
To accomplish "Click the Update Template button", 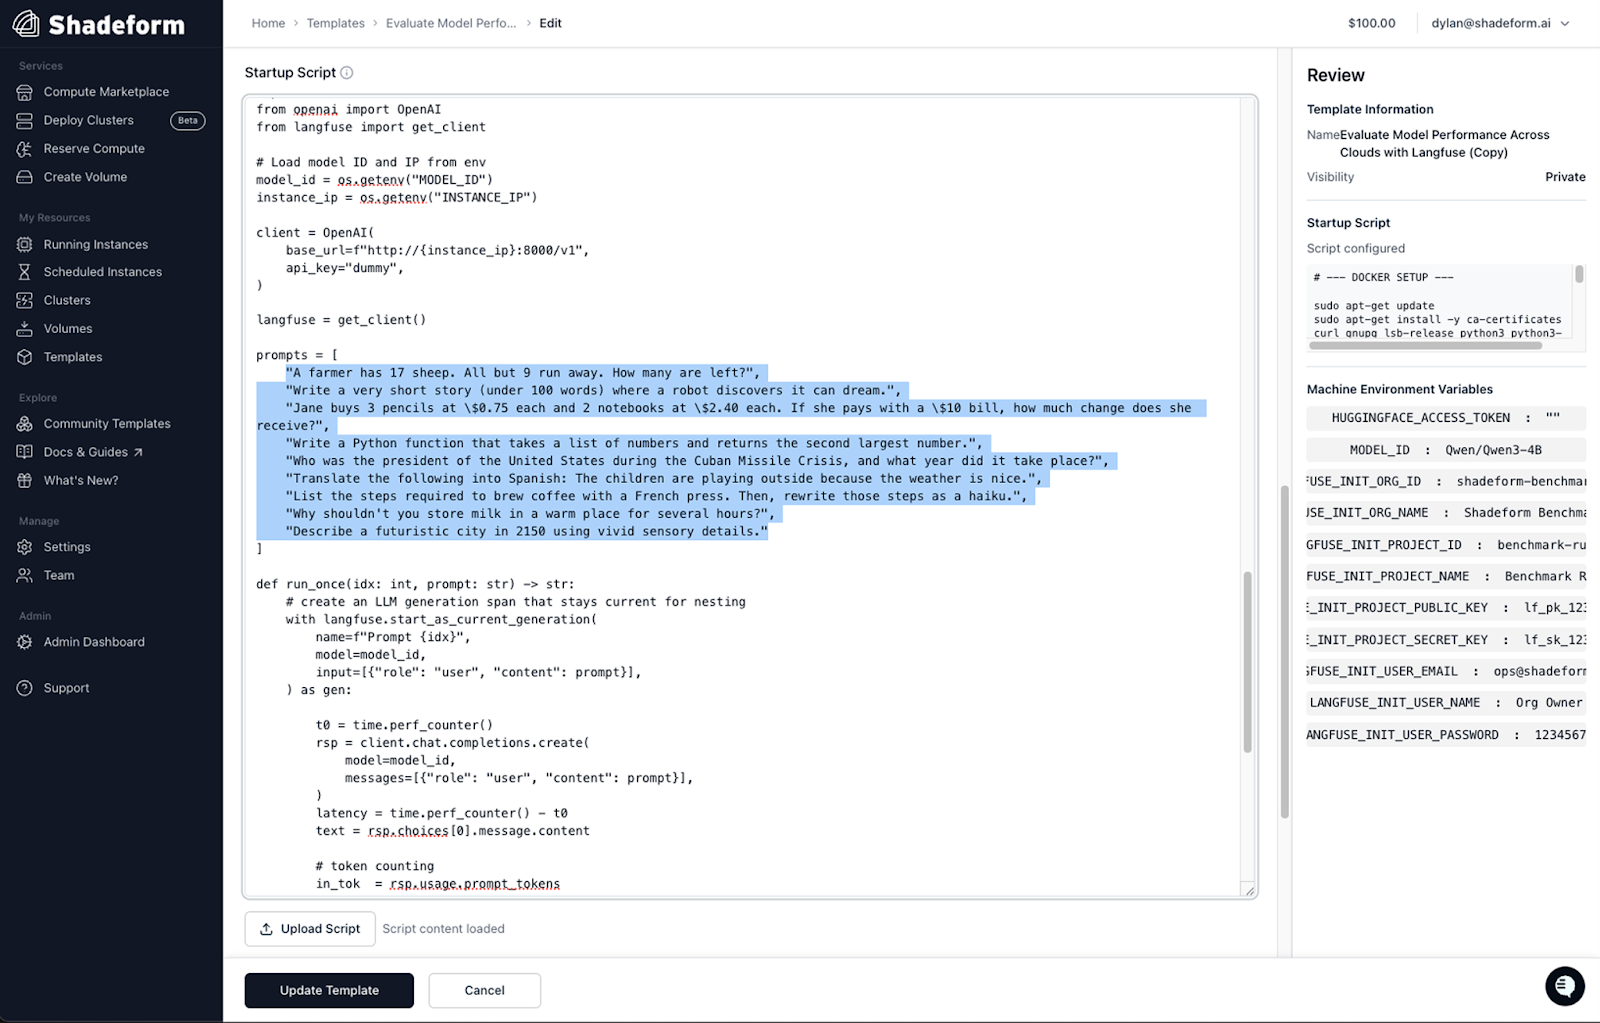I will pyautogui.click(x=329, y=990).
